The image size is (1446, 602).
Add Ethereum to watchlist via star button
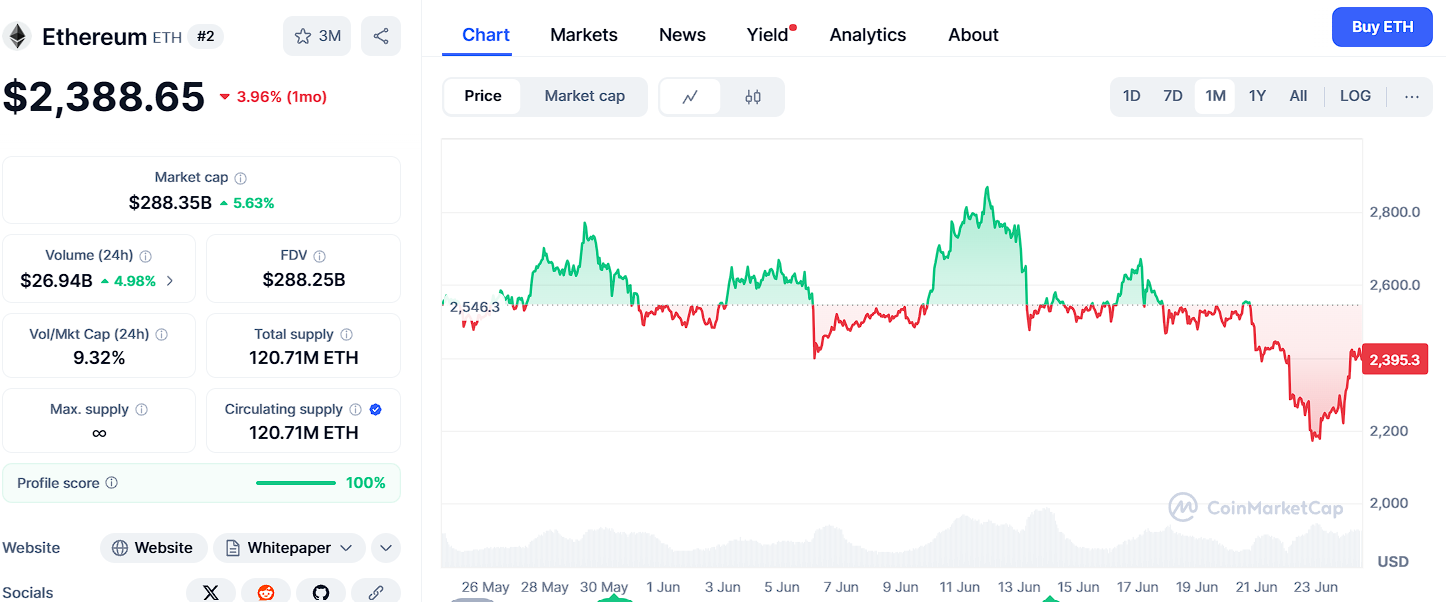(317, 36)
